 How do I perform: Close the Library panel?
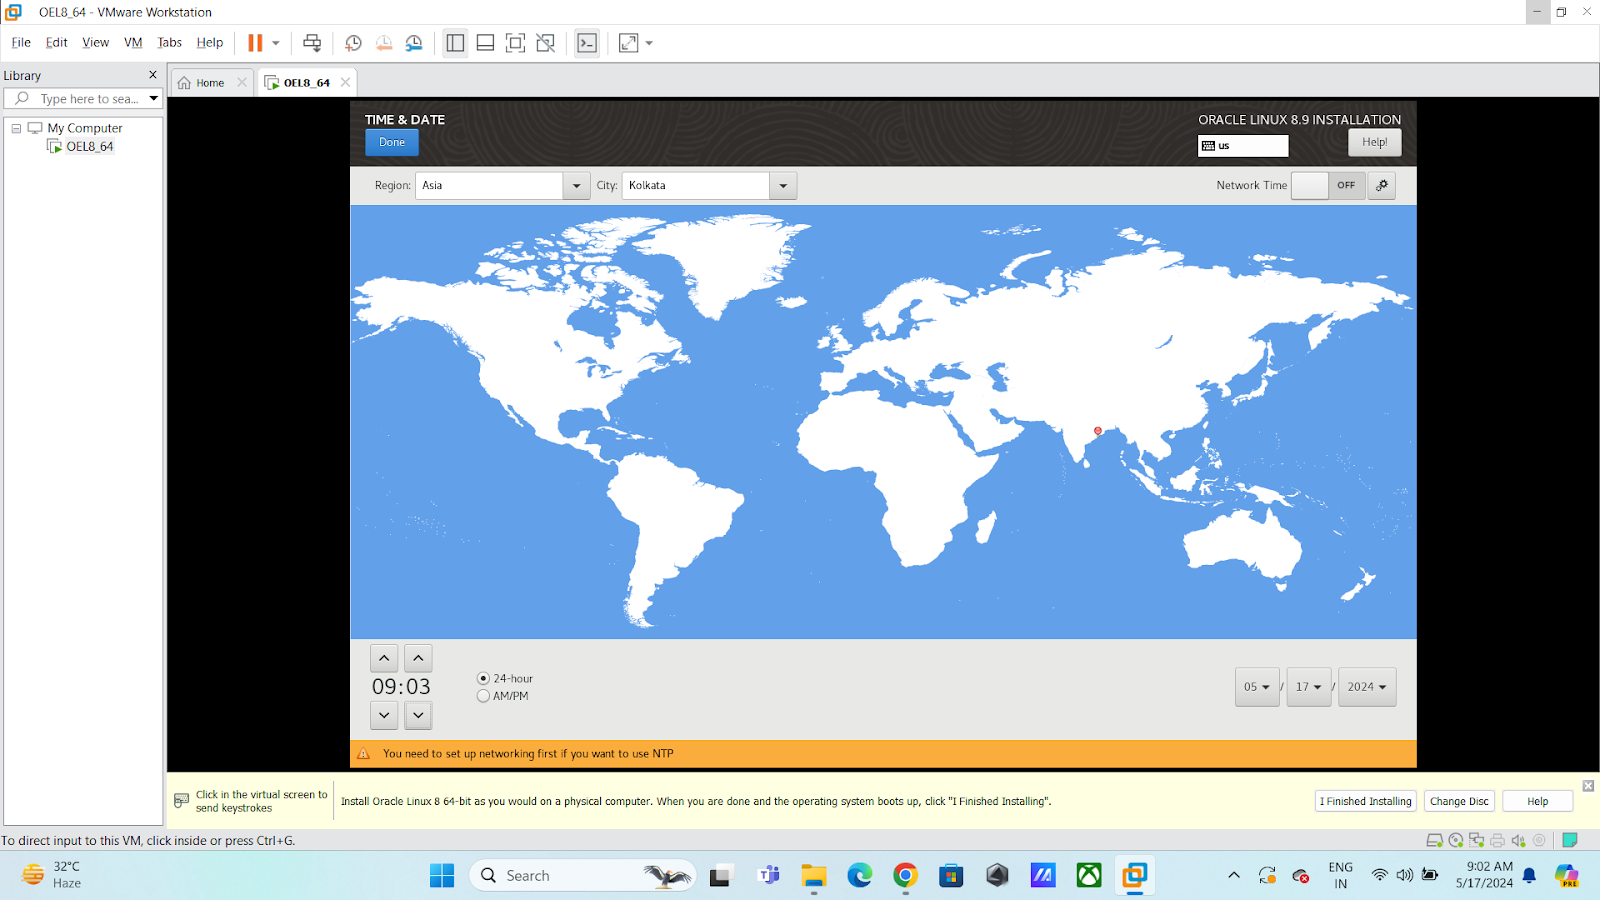tap(153, 75)
